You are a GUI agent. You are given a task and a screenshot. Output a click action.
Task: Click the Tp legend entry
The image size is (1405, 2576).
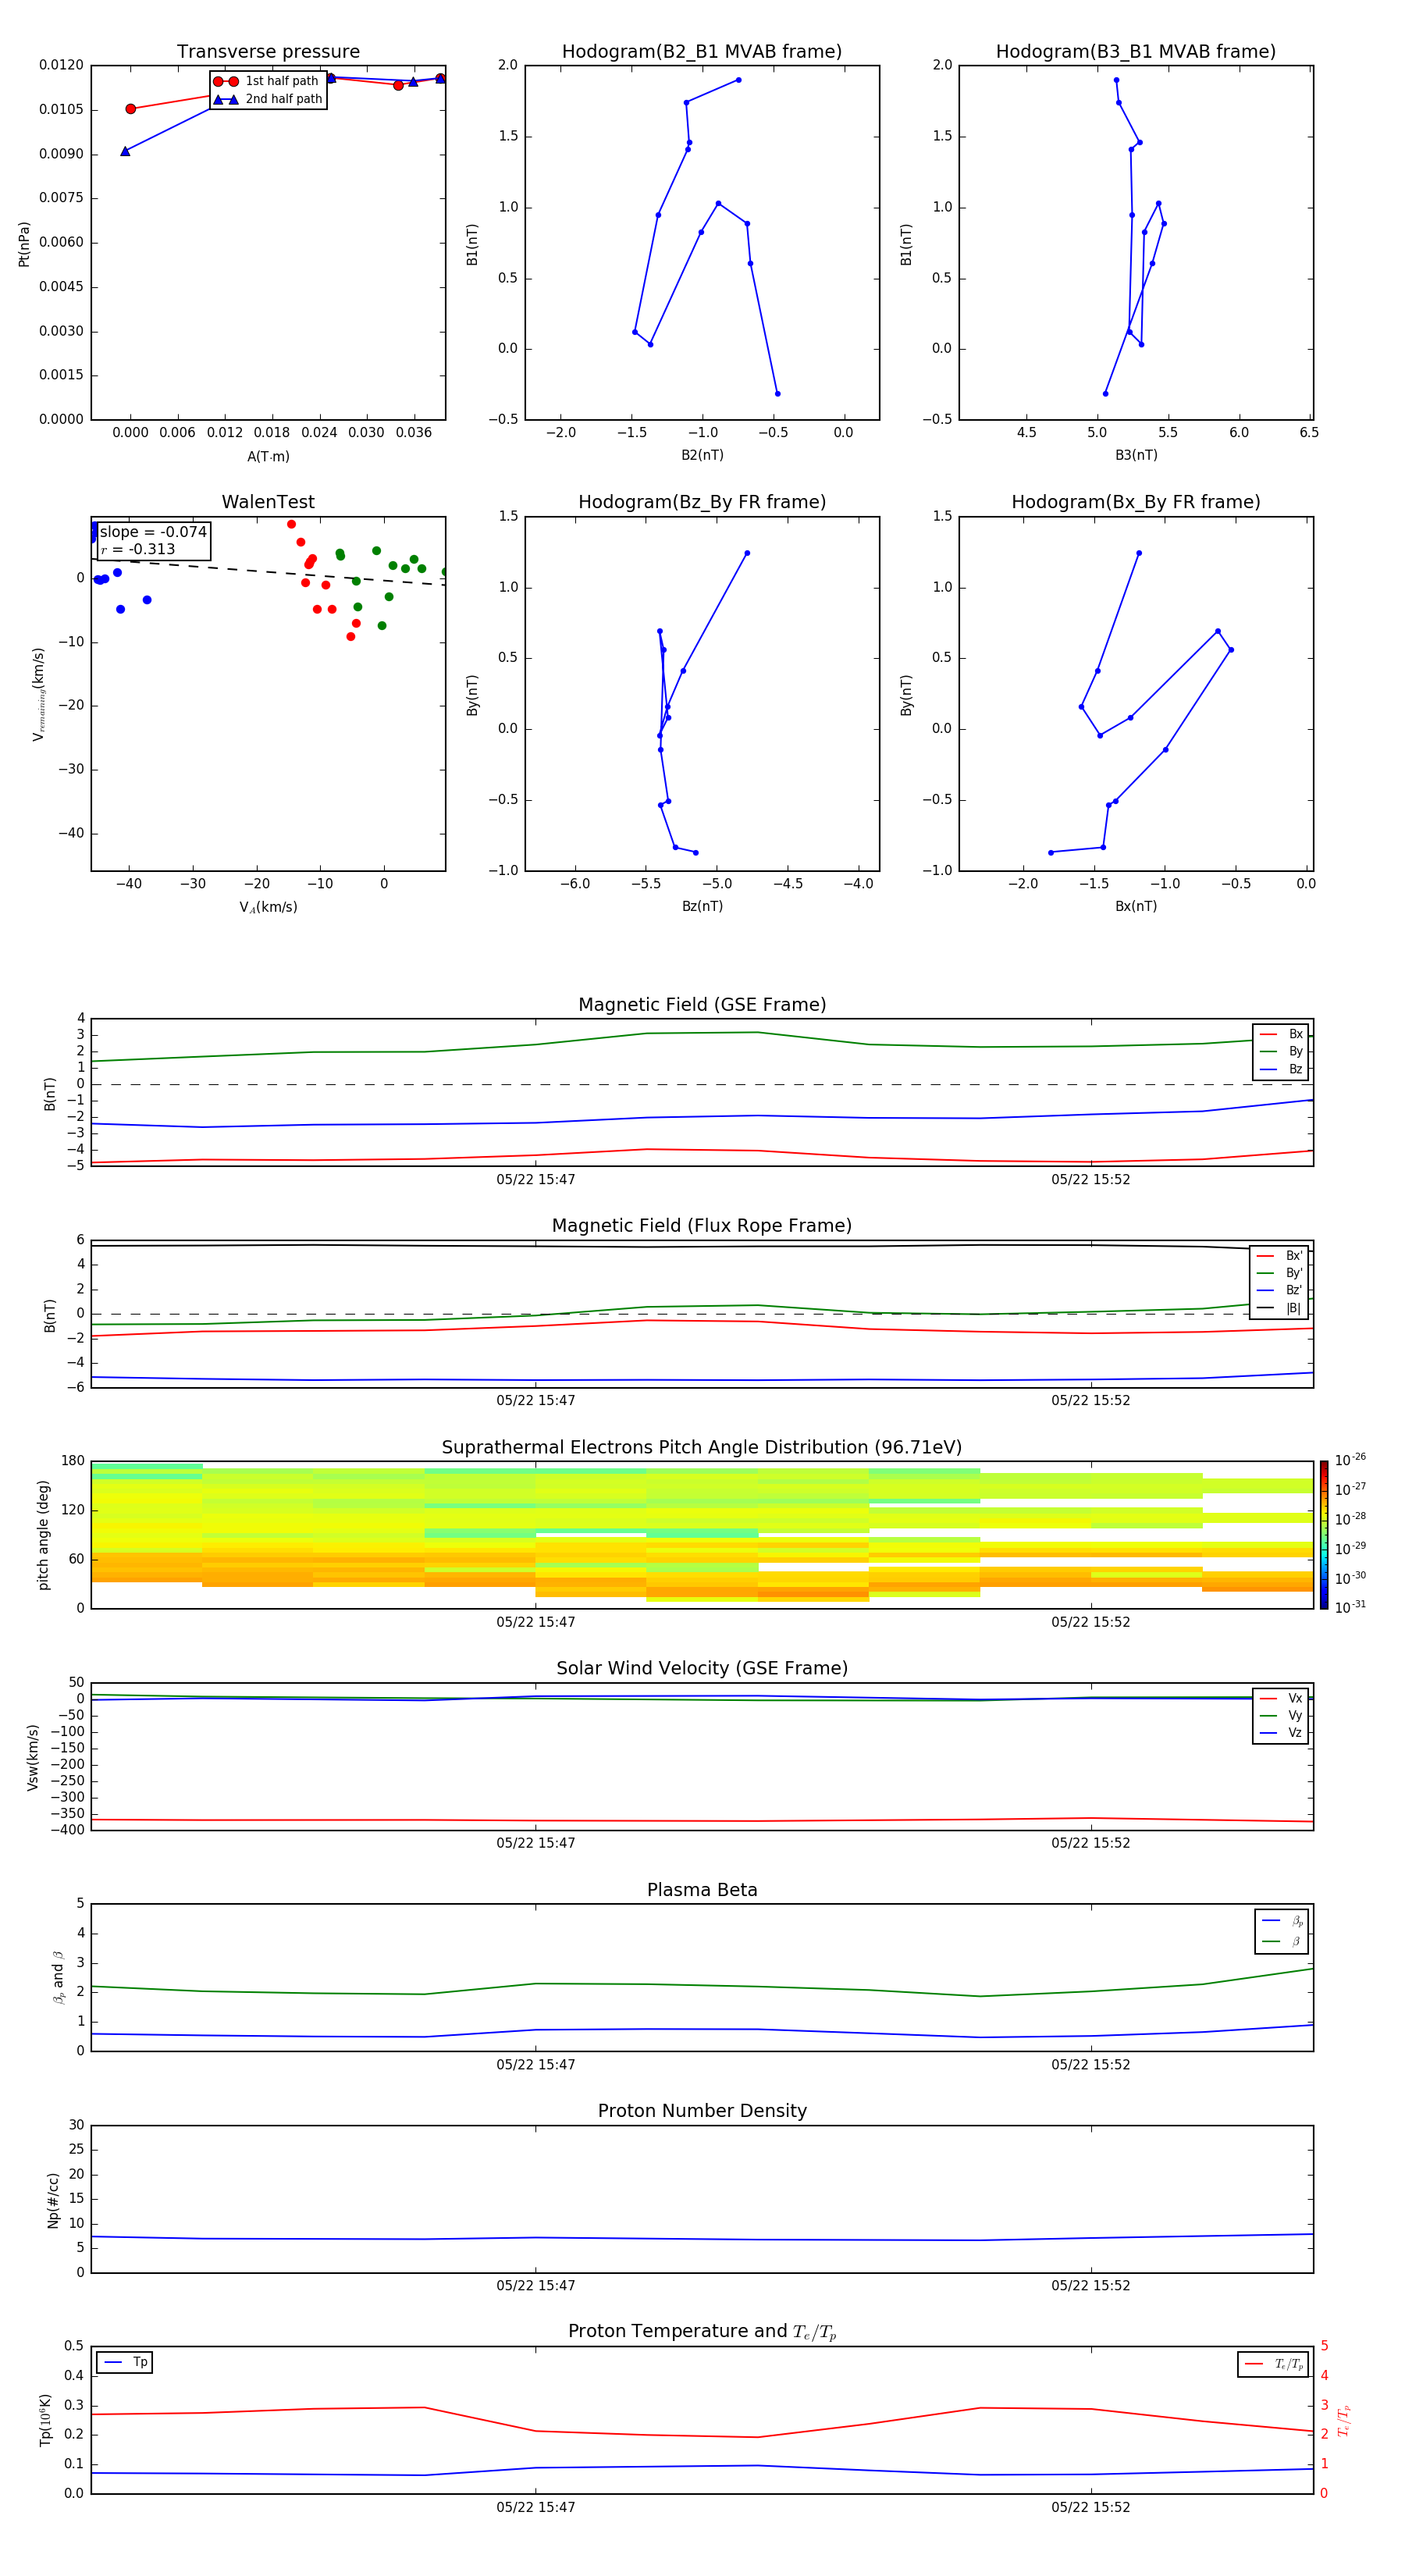(x=125, y=2362)
